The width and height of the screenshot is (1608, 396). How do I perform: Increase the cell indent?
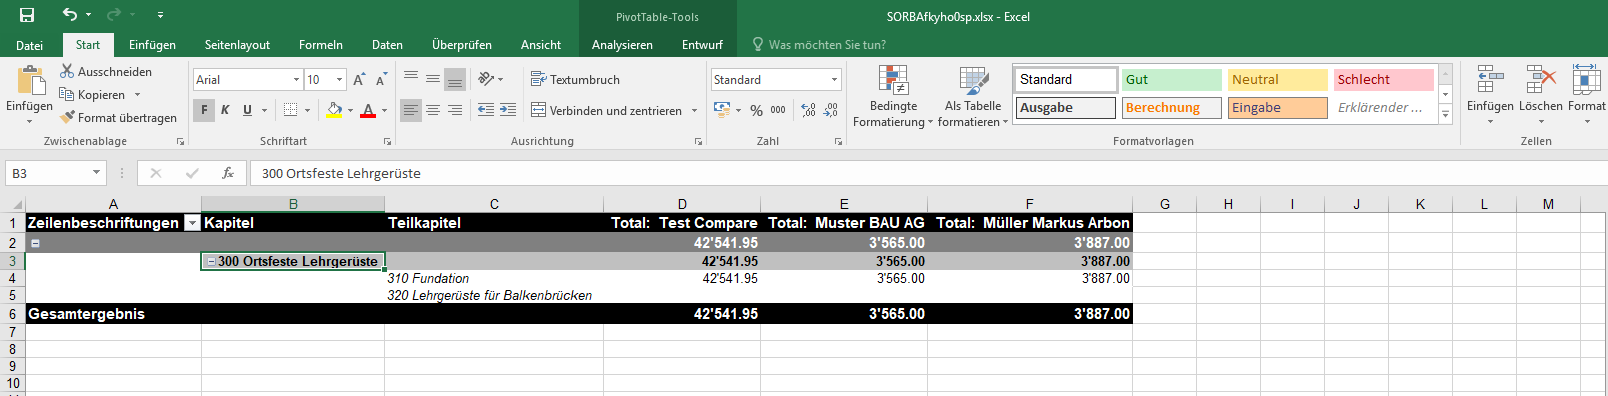point(508,110)
